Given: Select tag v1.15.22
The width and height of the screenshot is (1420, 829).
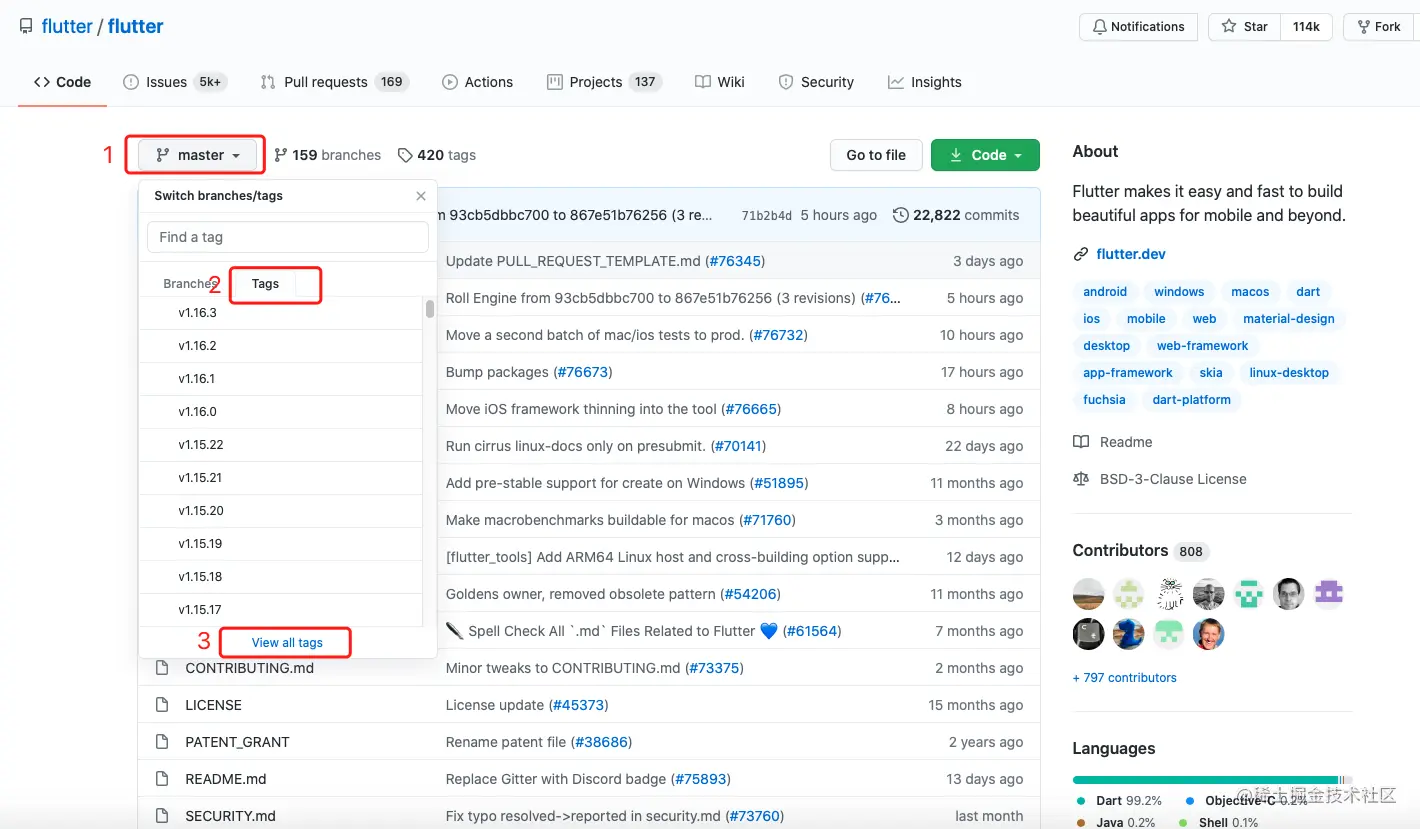Looking at the screenshot, I should [x=280, y=445].
